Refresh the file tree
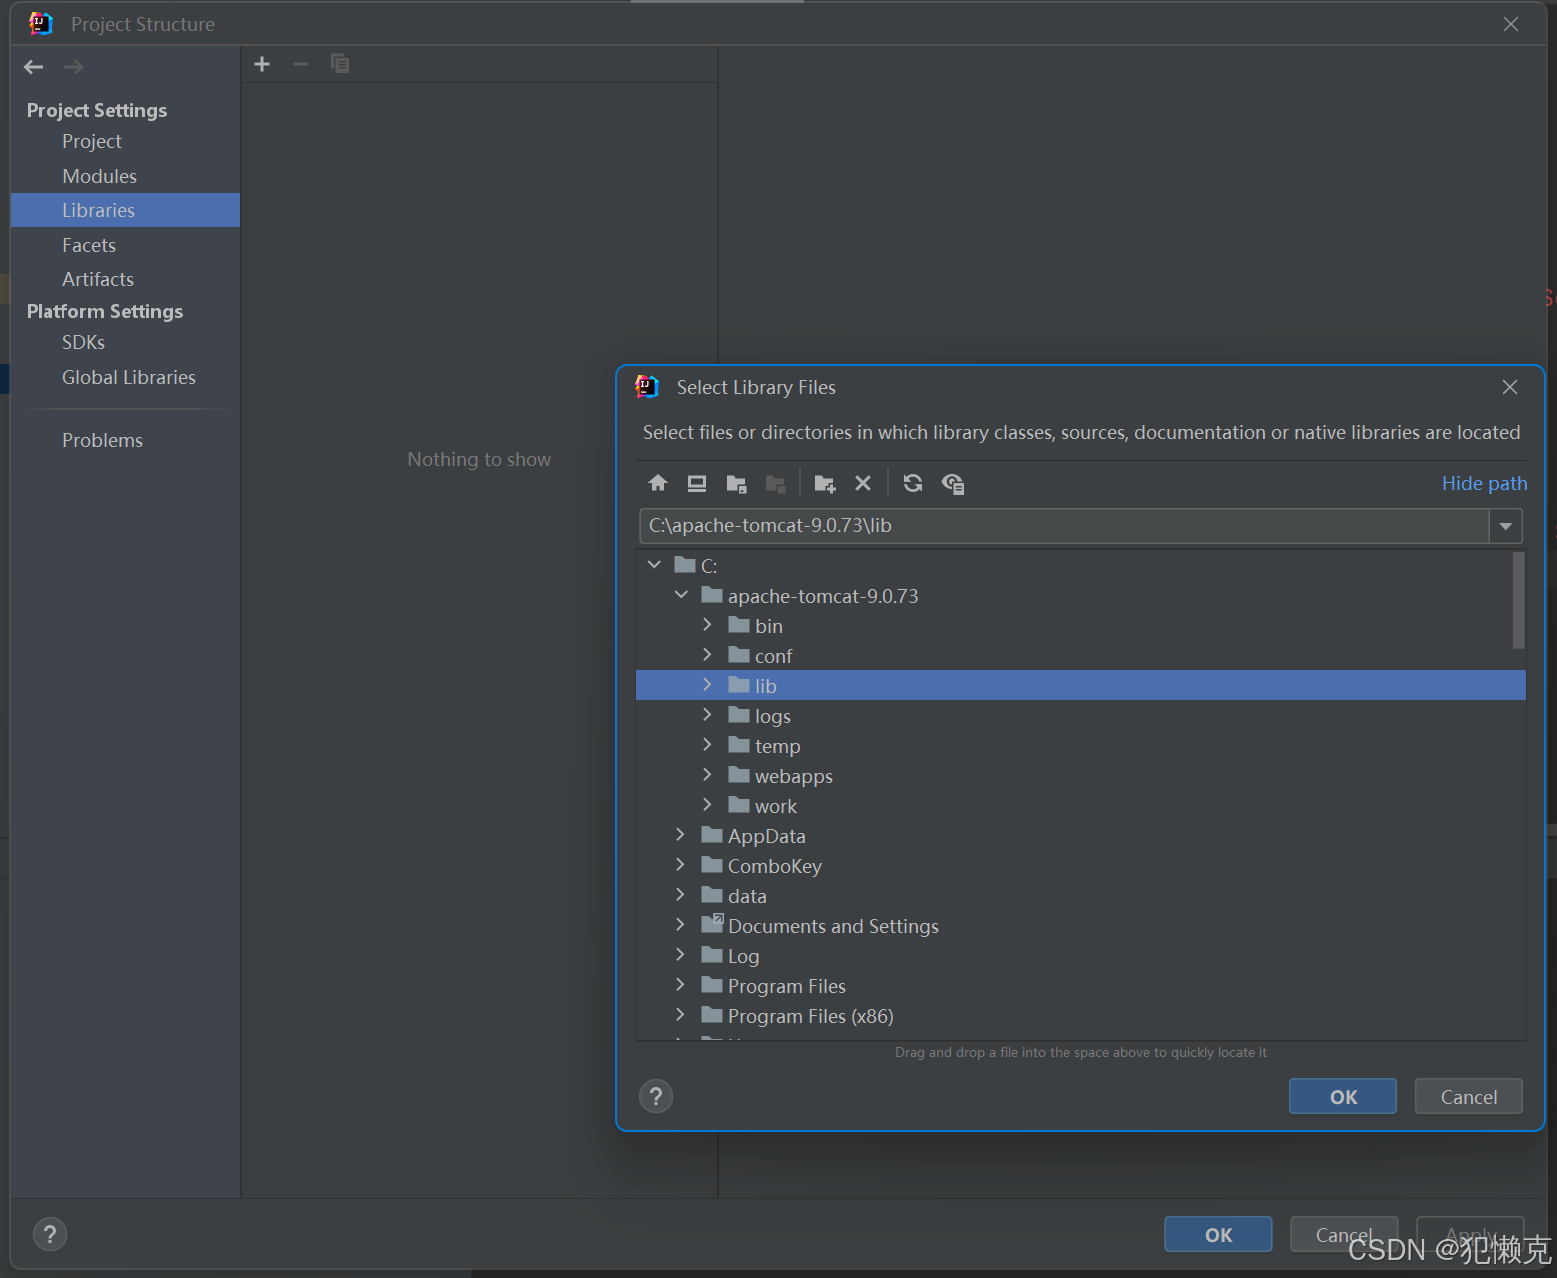1557x1278 pixels. (913, 483)
